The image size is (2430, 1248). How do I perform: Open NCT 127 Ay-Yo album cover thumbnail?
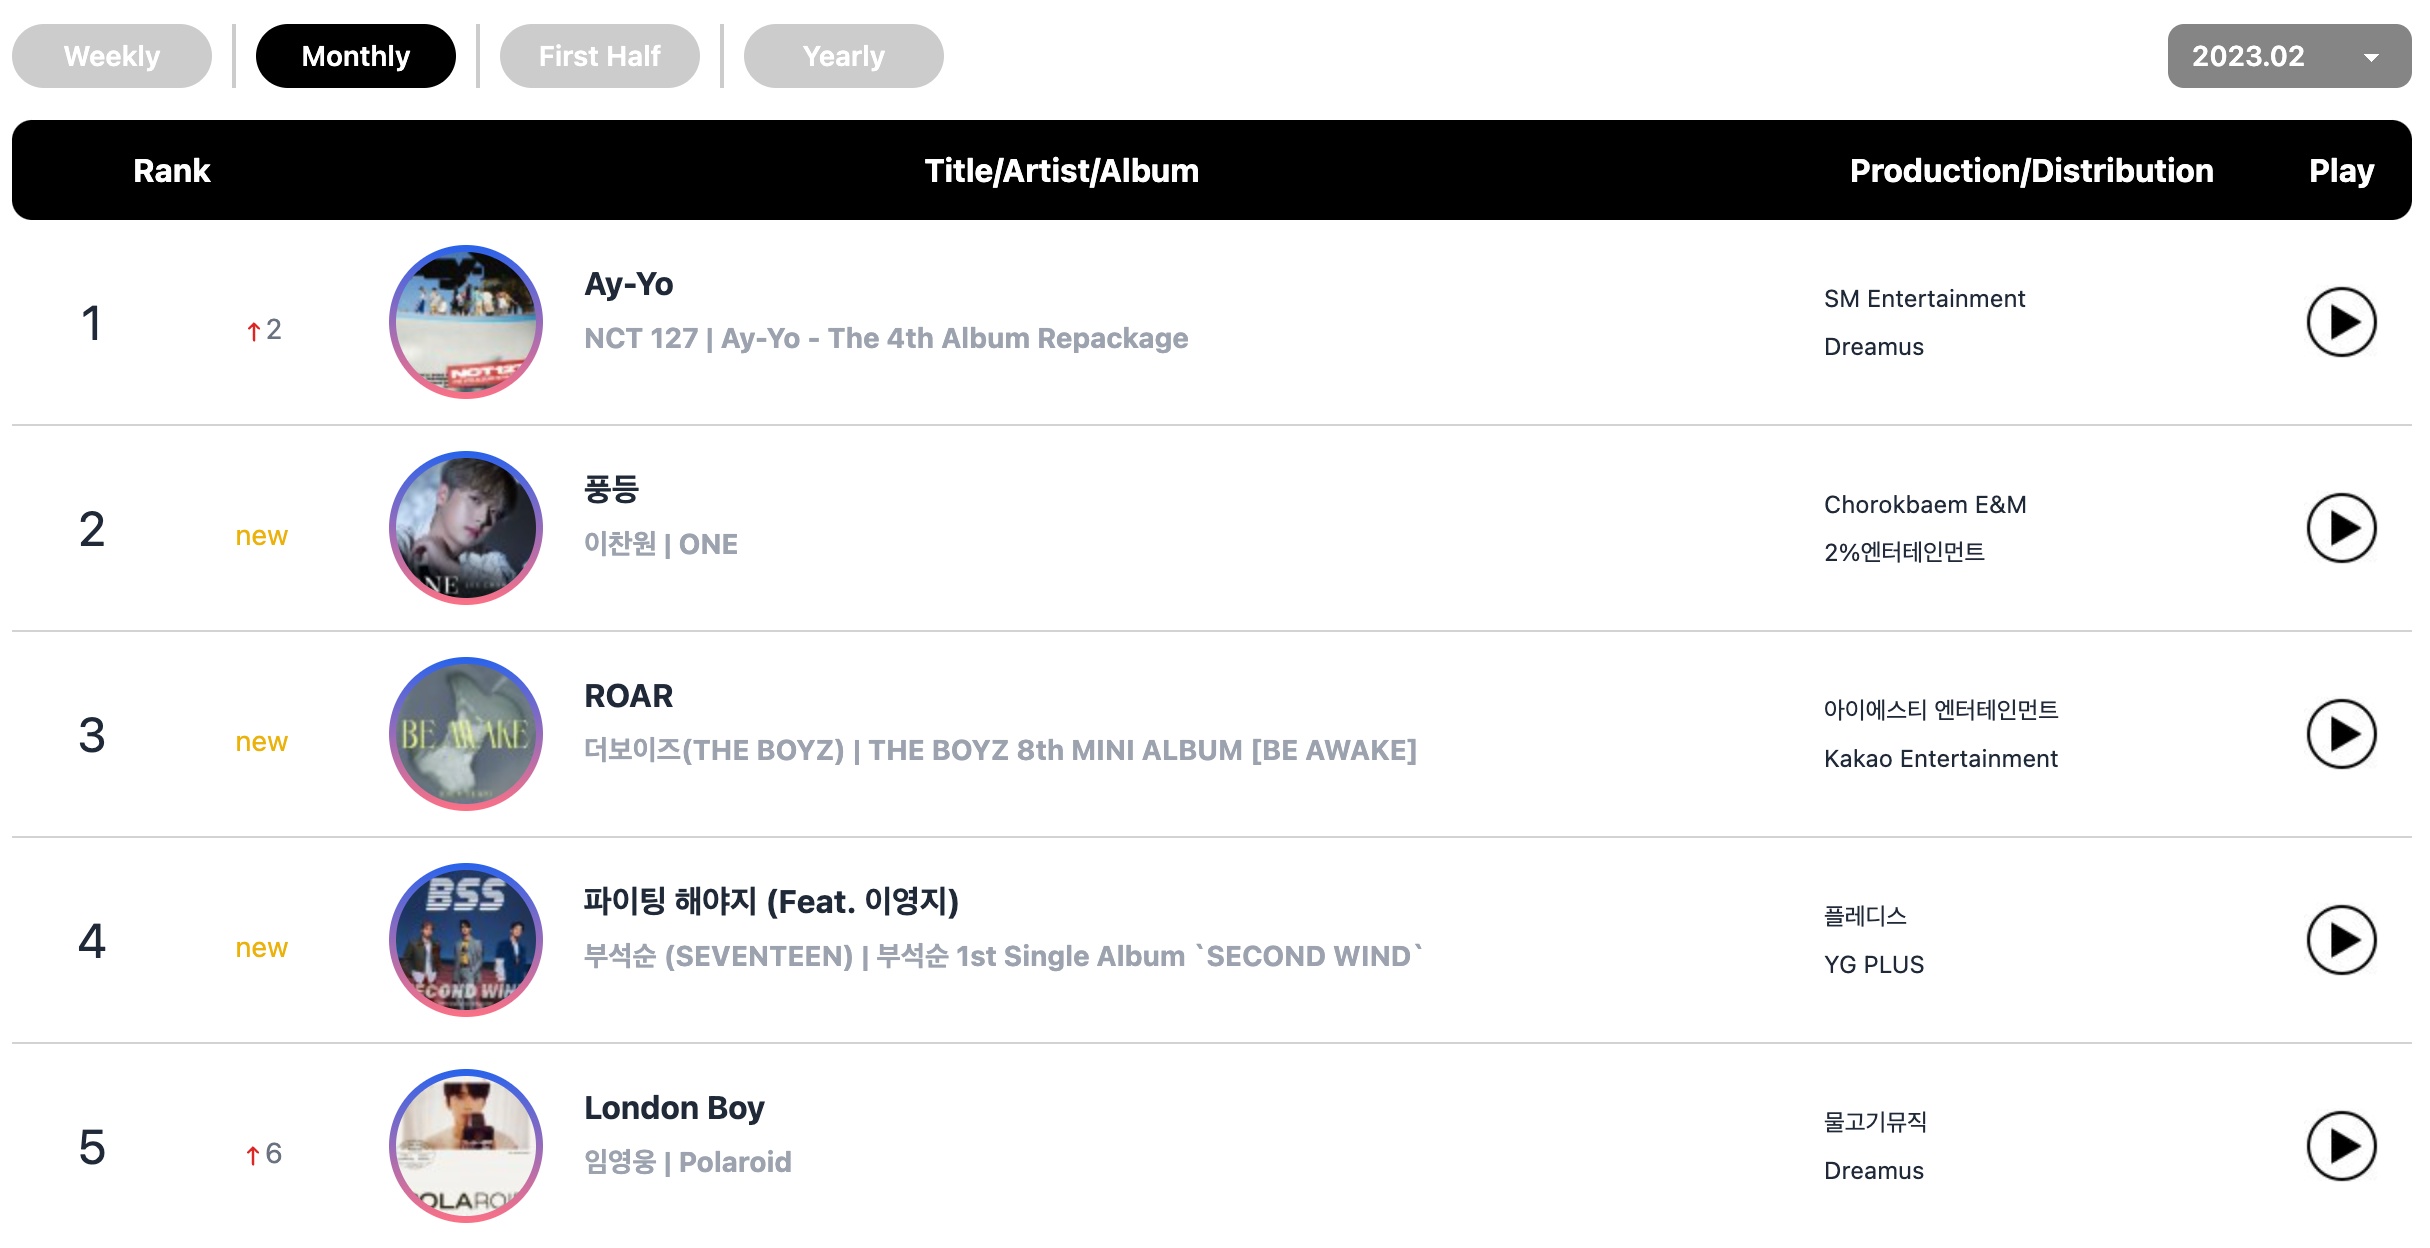[466, 322]
